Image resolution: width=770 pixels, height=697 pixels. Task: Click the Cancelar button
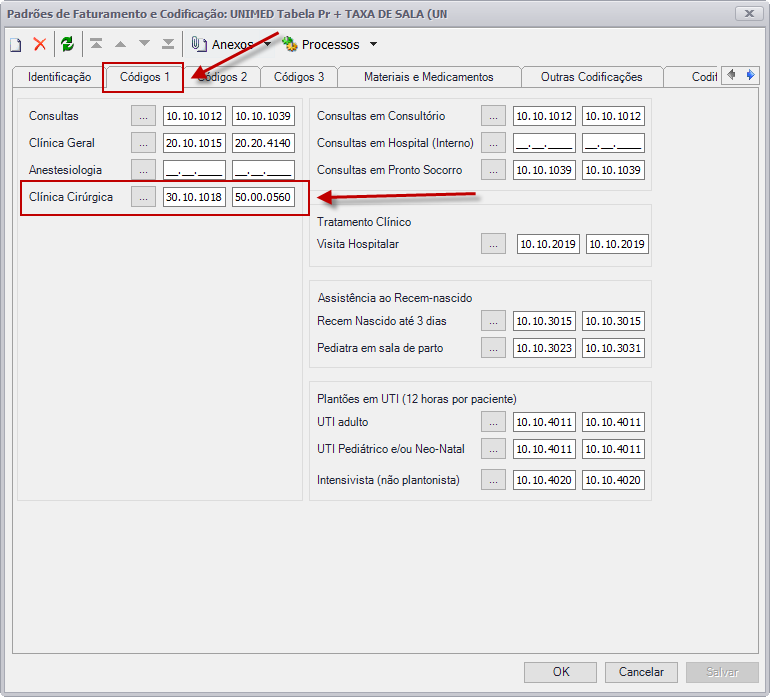click(641, 672)
